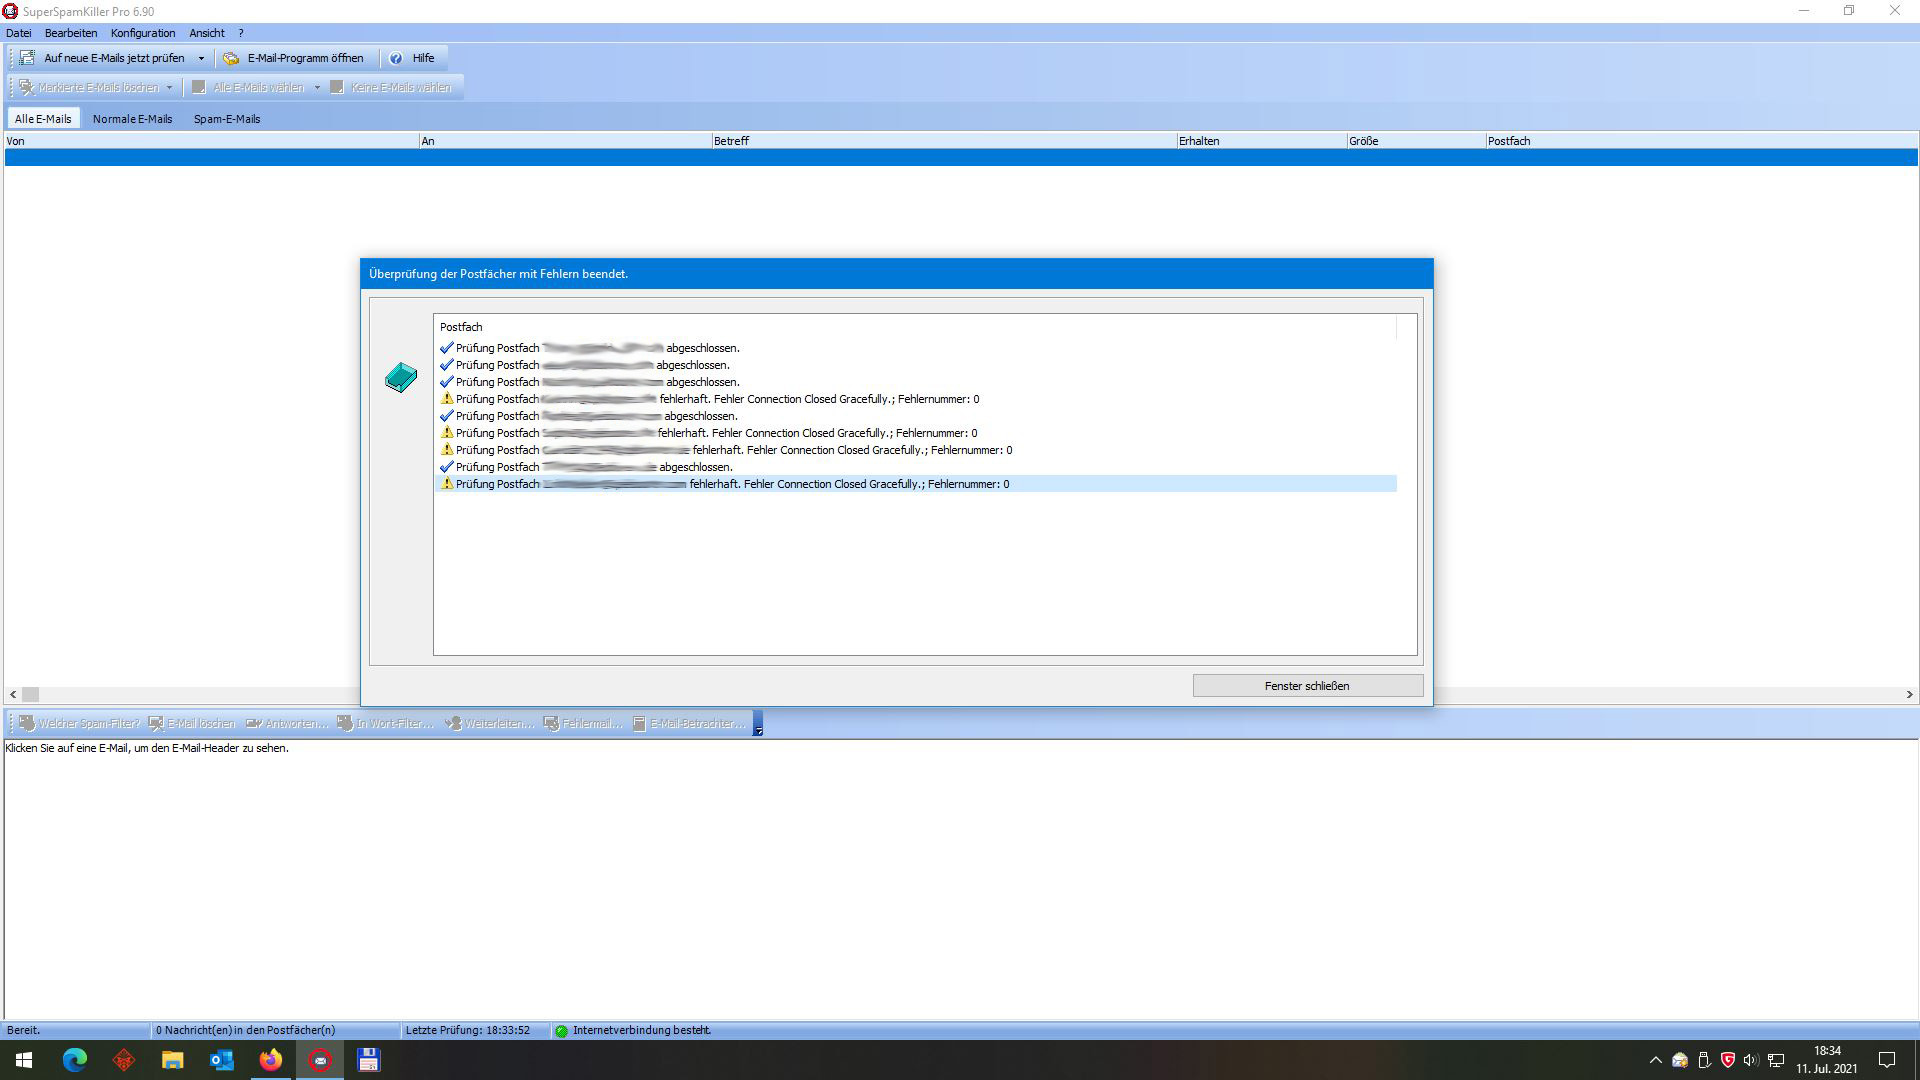
Task: Click the Hilfe question mark icon
Action: 396,58
